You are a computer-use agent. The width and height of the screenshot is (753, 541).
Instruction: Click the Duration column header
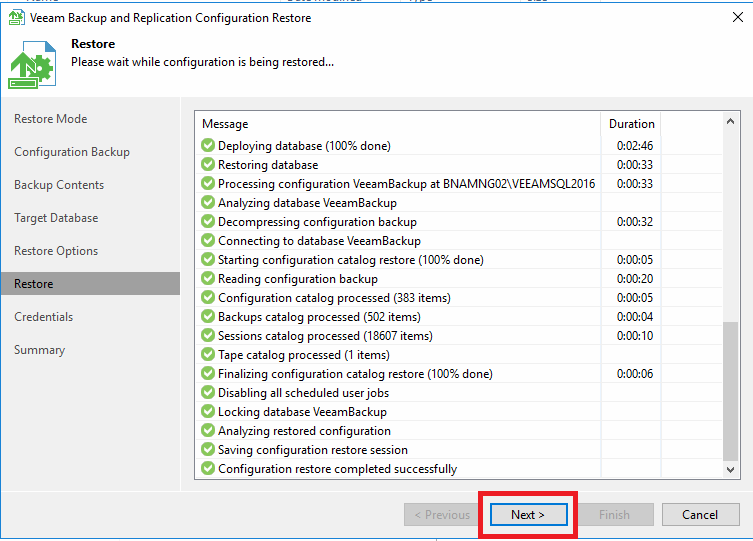(632, 124)
